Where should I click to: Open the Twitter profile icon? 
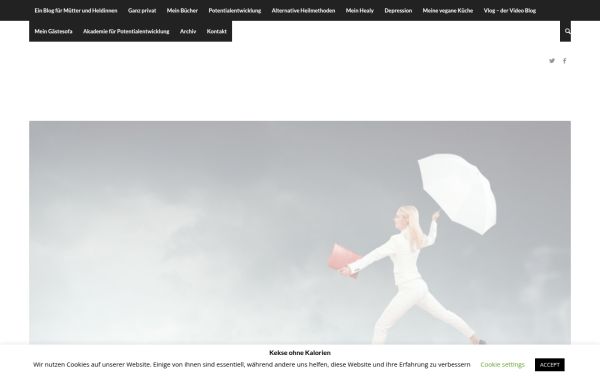pyautogui.click(x=552, y=60)
